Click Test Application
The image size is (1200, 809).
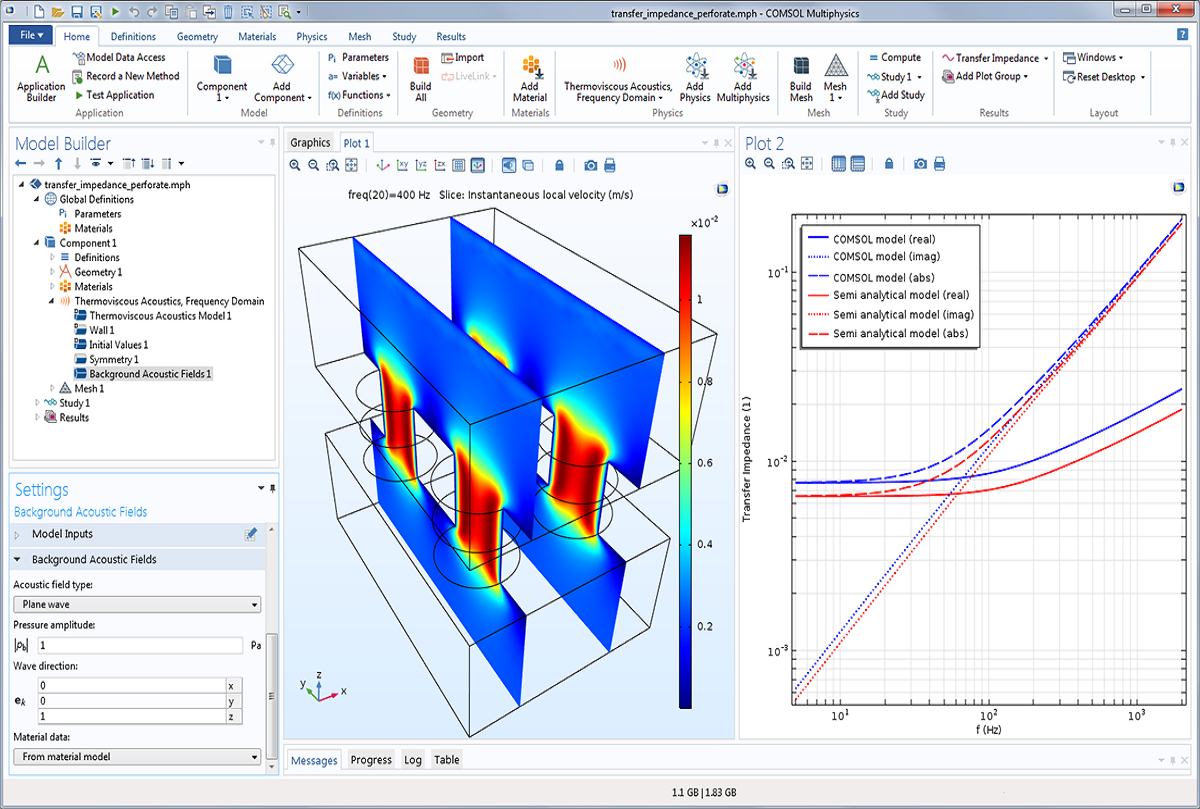click(113, 95)
